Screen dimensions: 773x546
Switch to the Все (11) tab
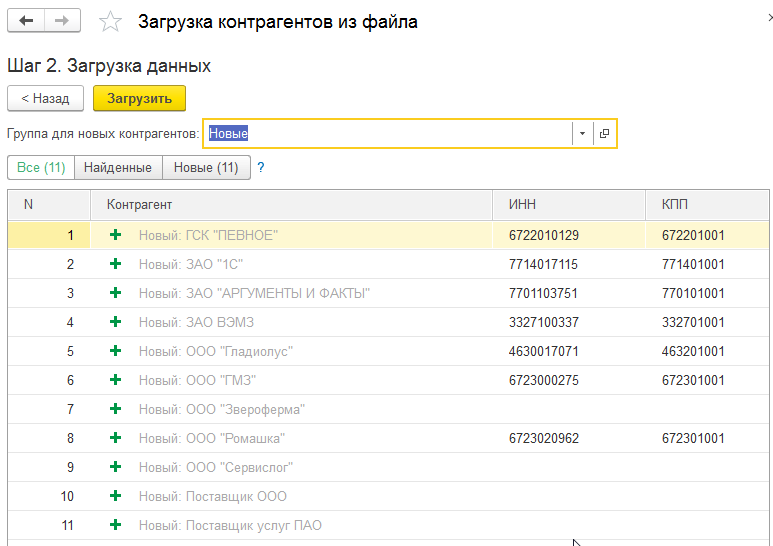coord(41,167)
